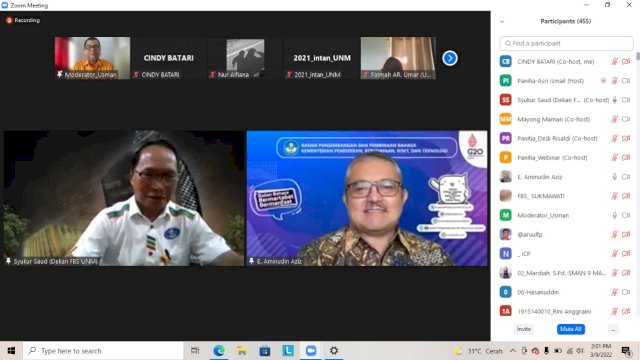Click the Mute All button
The height and width of the screenshot is (360, 640).
(x=571, y=329)
